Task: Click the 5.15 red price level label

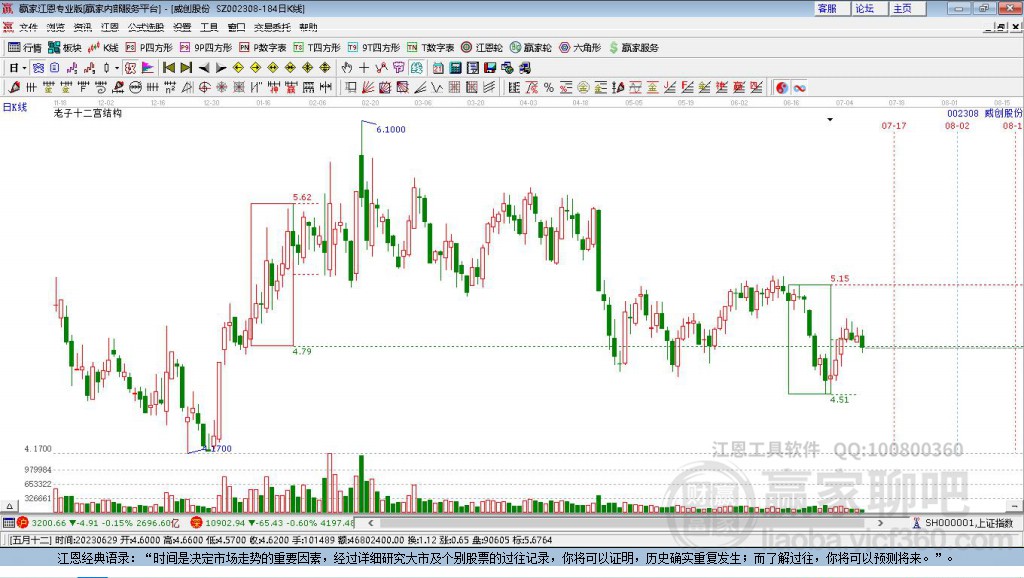Action: tap(840, 278)
